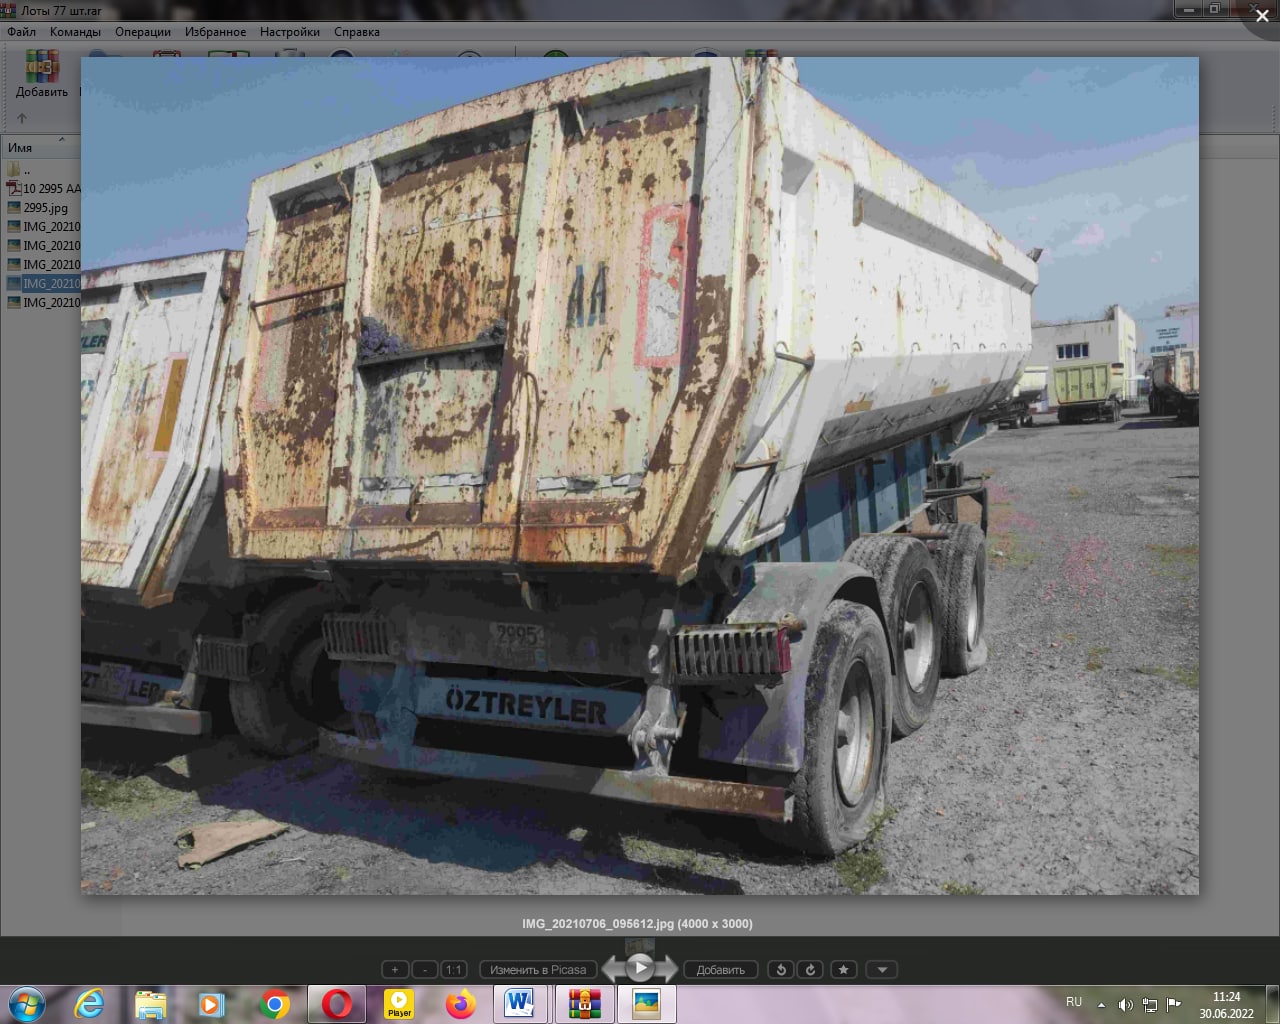Open the Избранное menu in WinRAR
The height and width of the screenshot is (1024, 1280).
coord(215,32)
